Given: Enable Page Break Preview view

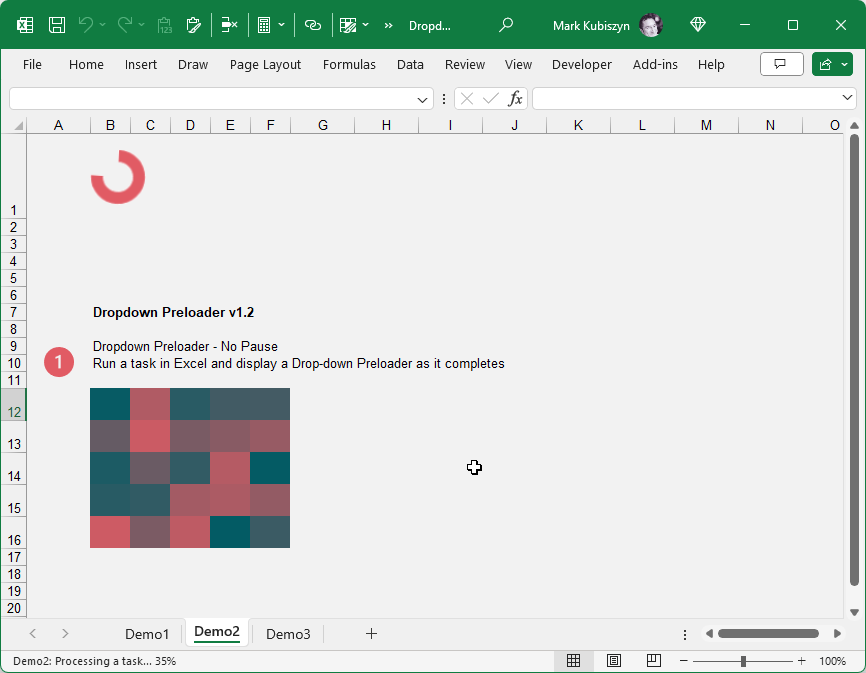Looking at the screenshot, I should pos(653,661).
